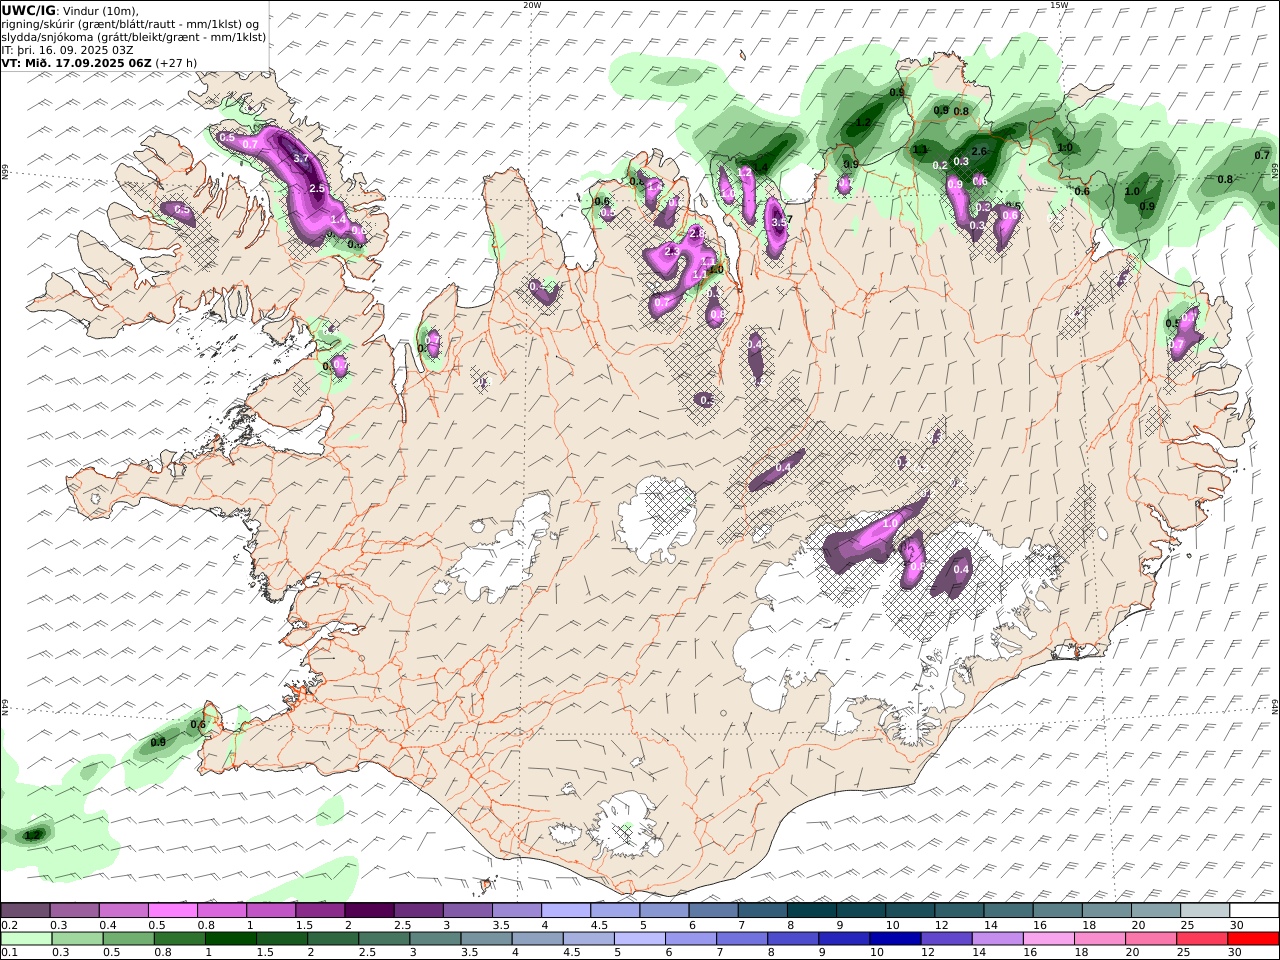Select the 'slydda/snjókoma' legend description line
The height and width of the screenshot is (960, 1280).
click(x=134, y=37)
